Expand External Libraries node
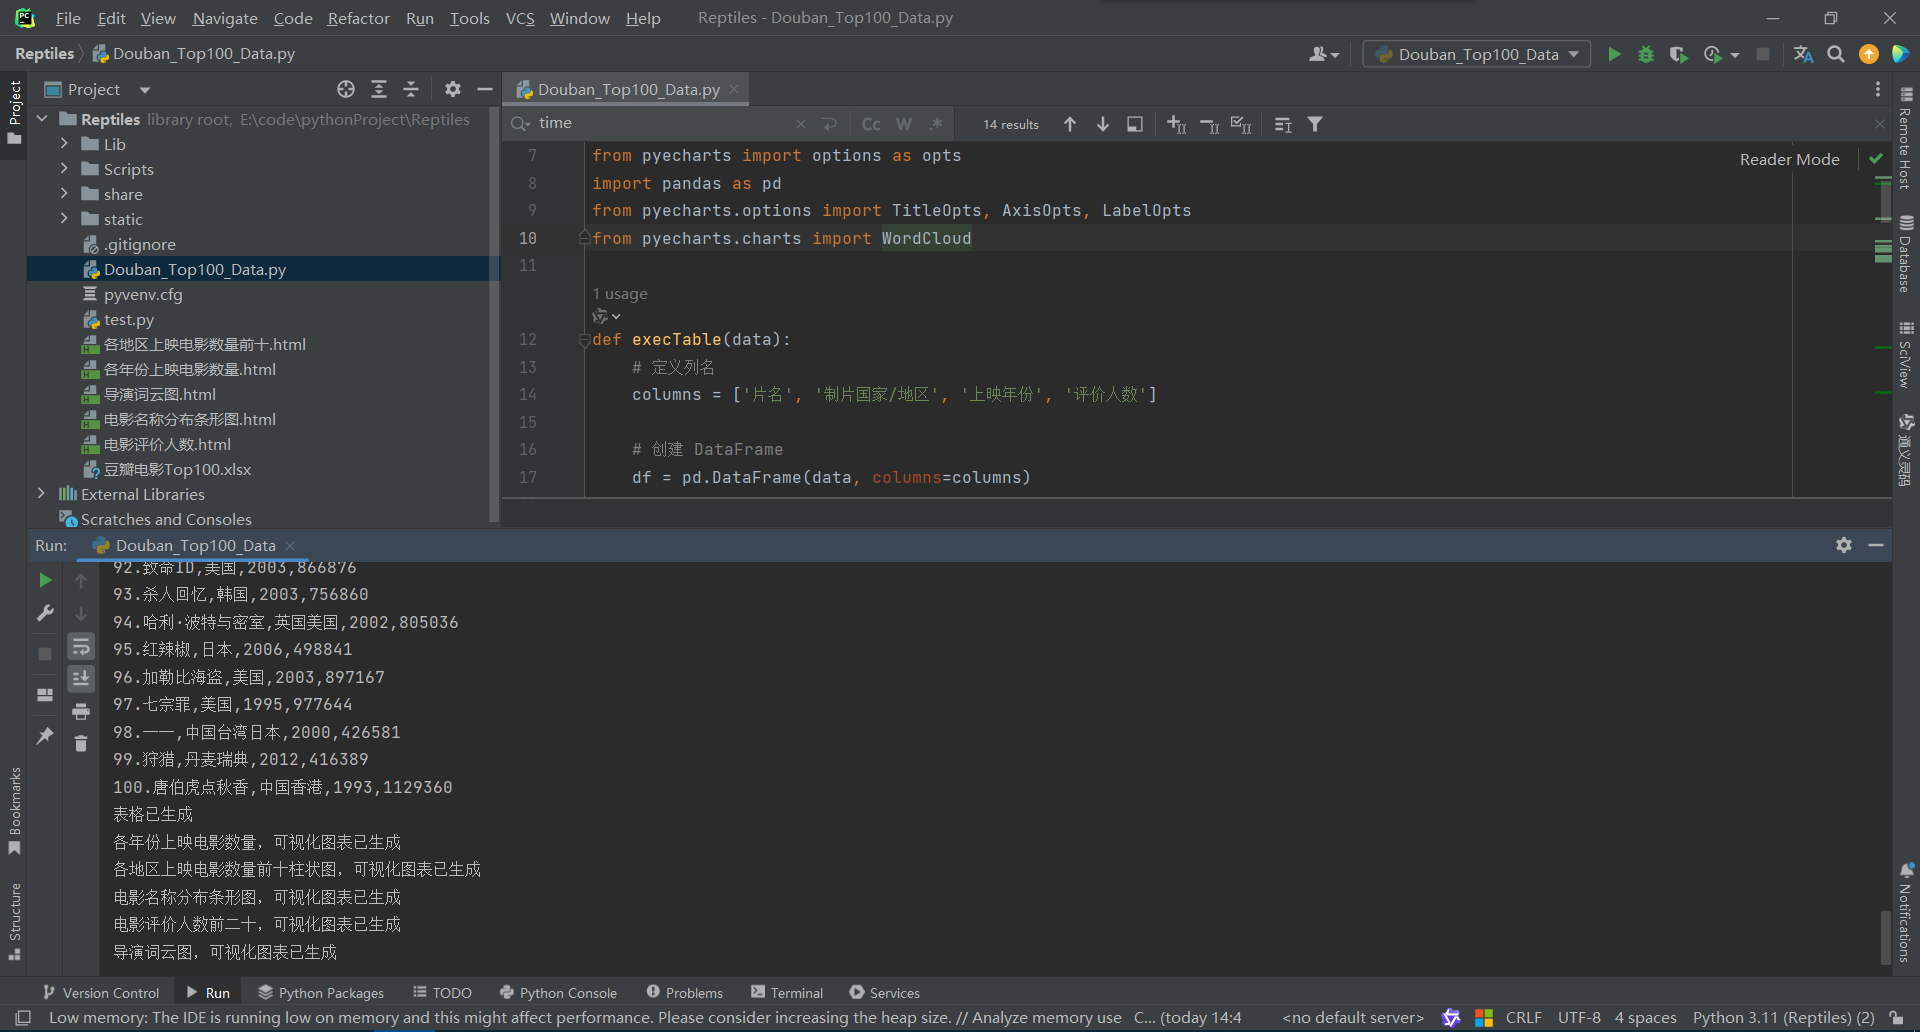The width and height of the screenshot is (1920, 1032). pyautogui.click(x=41, y=494)
